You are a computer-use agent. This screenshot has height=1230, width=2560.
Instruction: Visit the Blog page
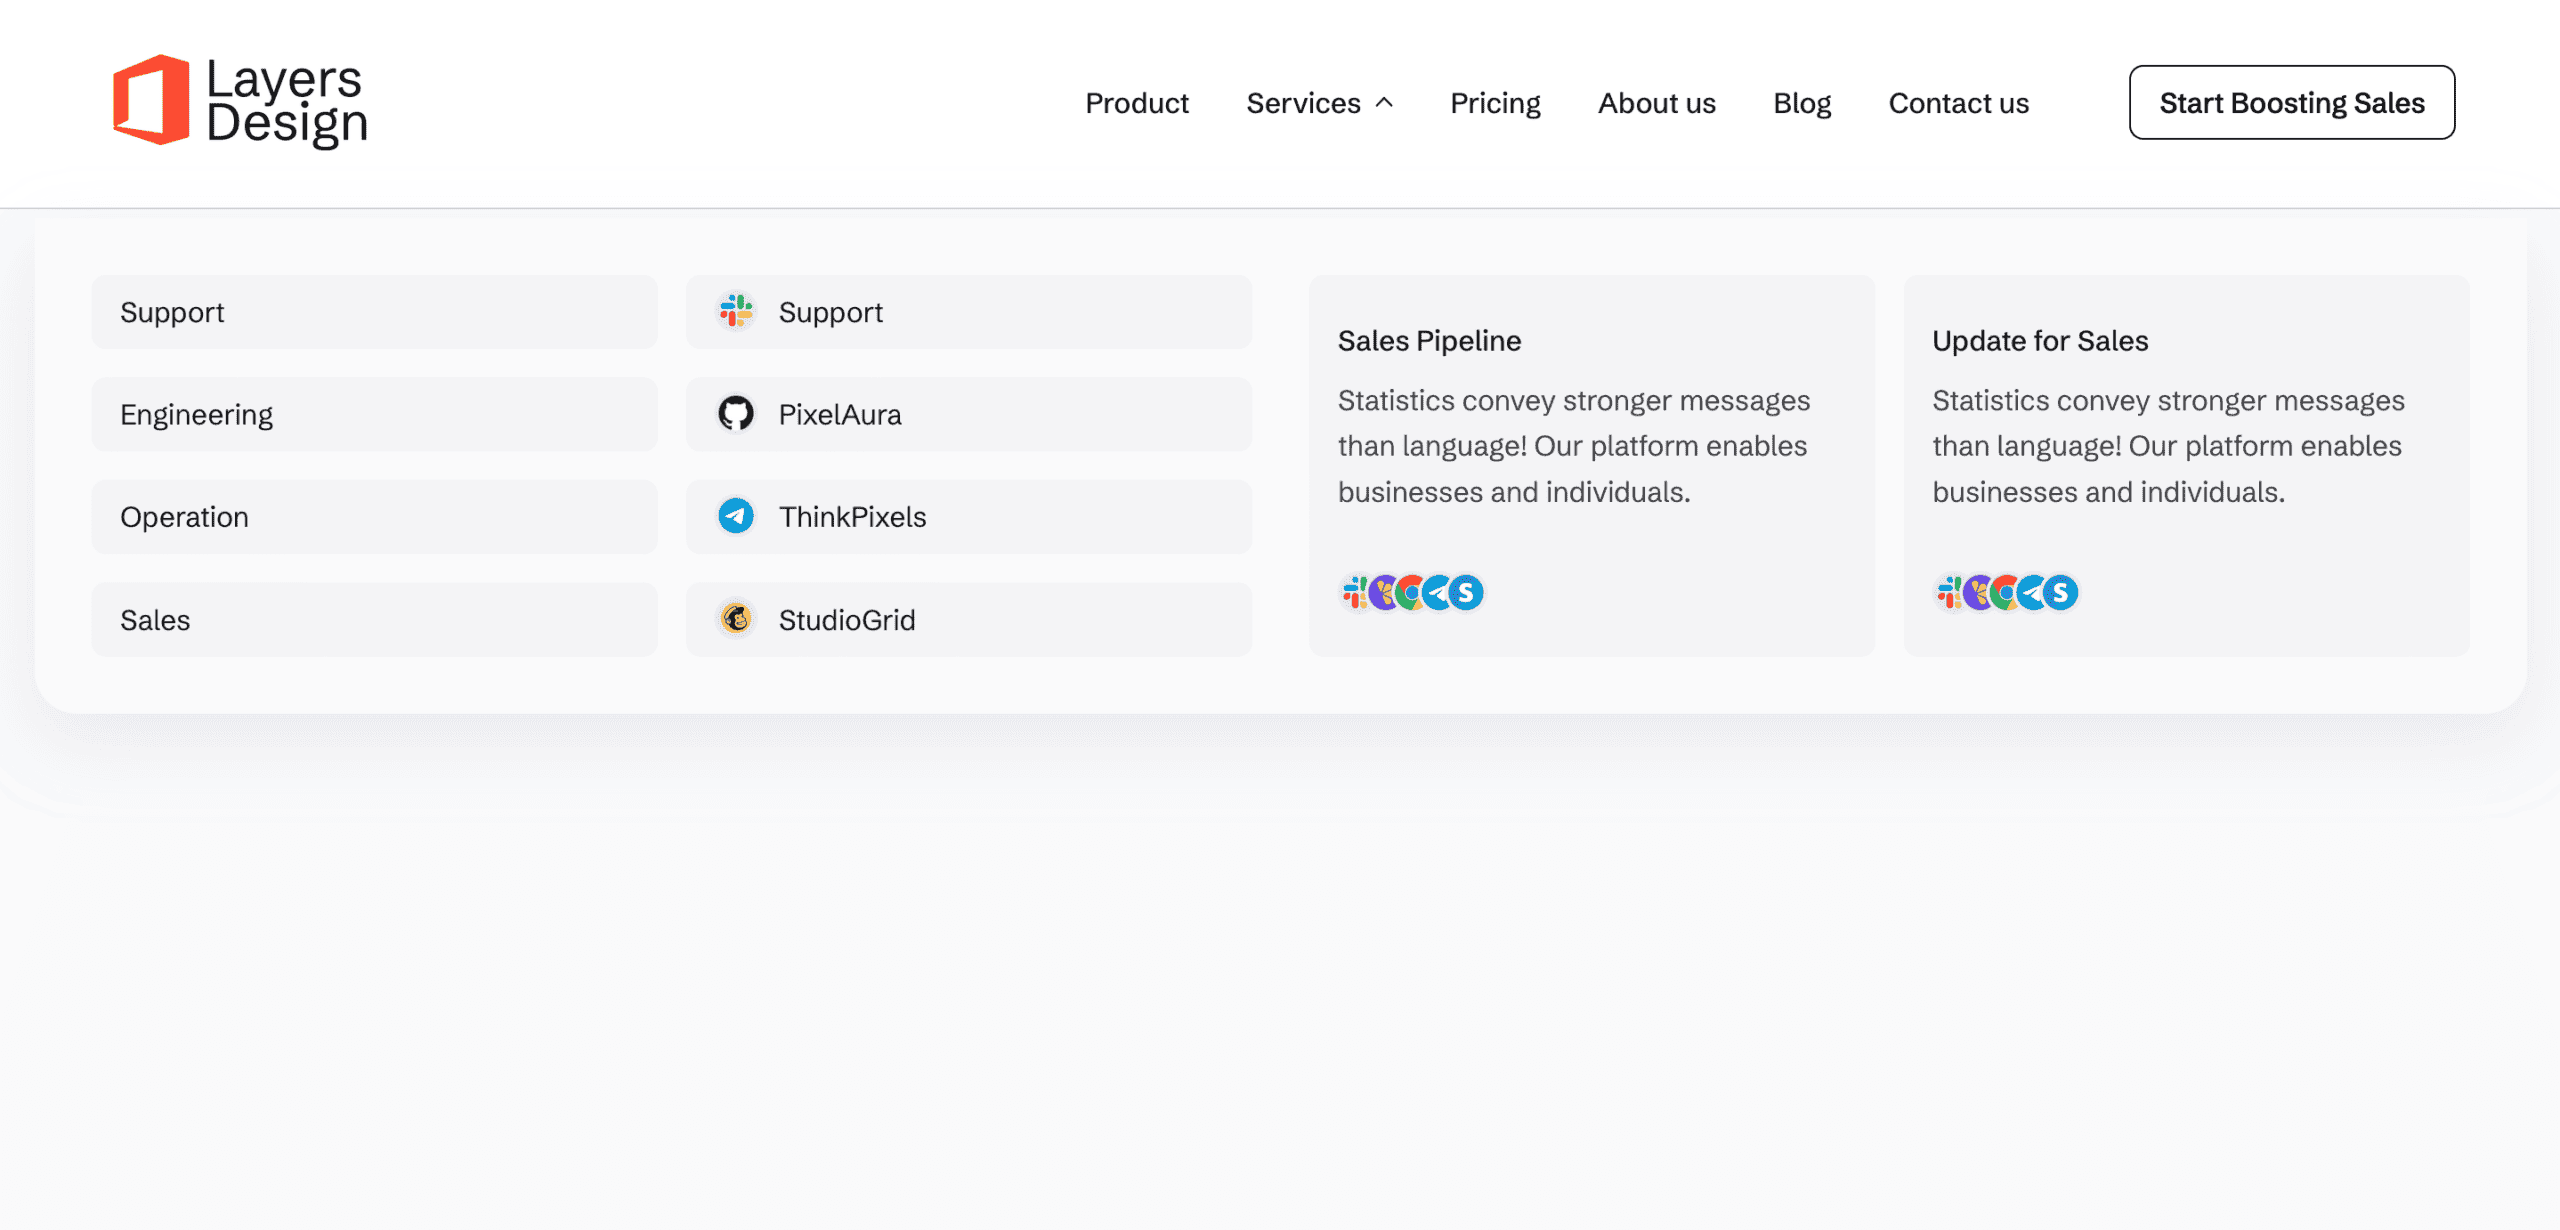pyautogui.click(x=1802, y=103)
